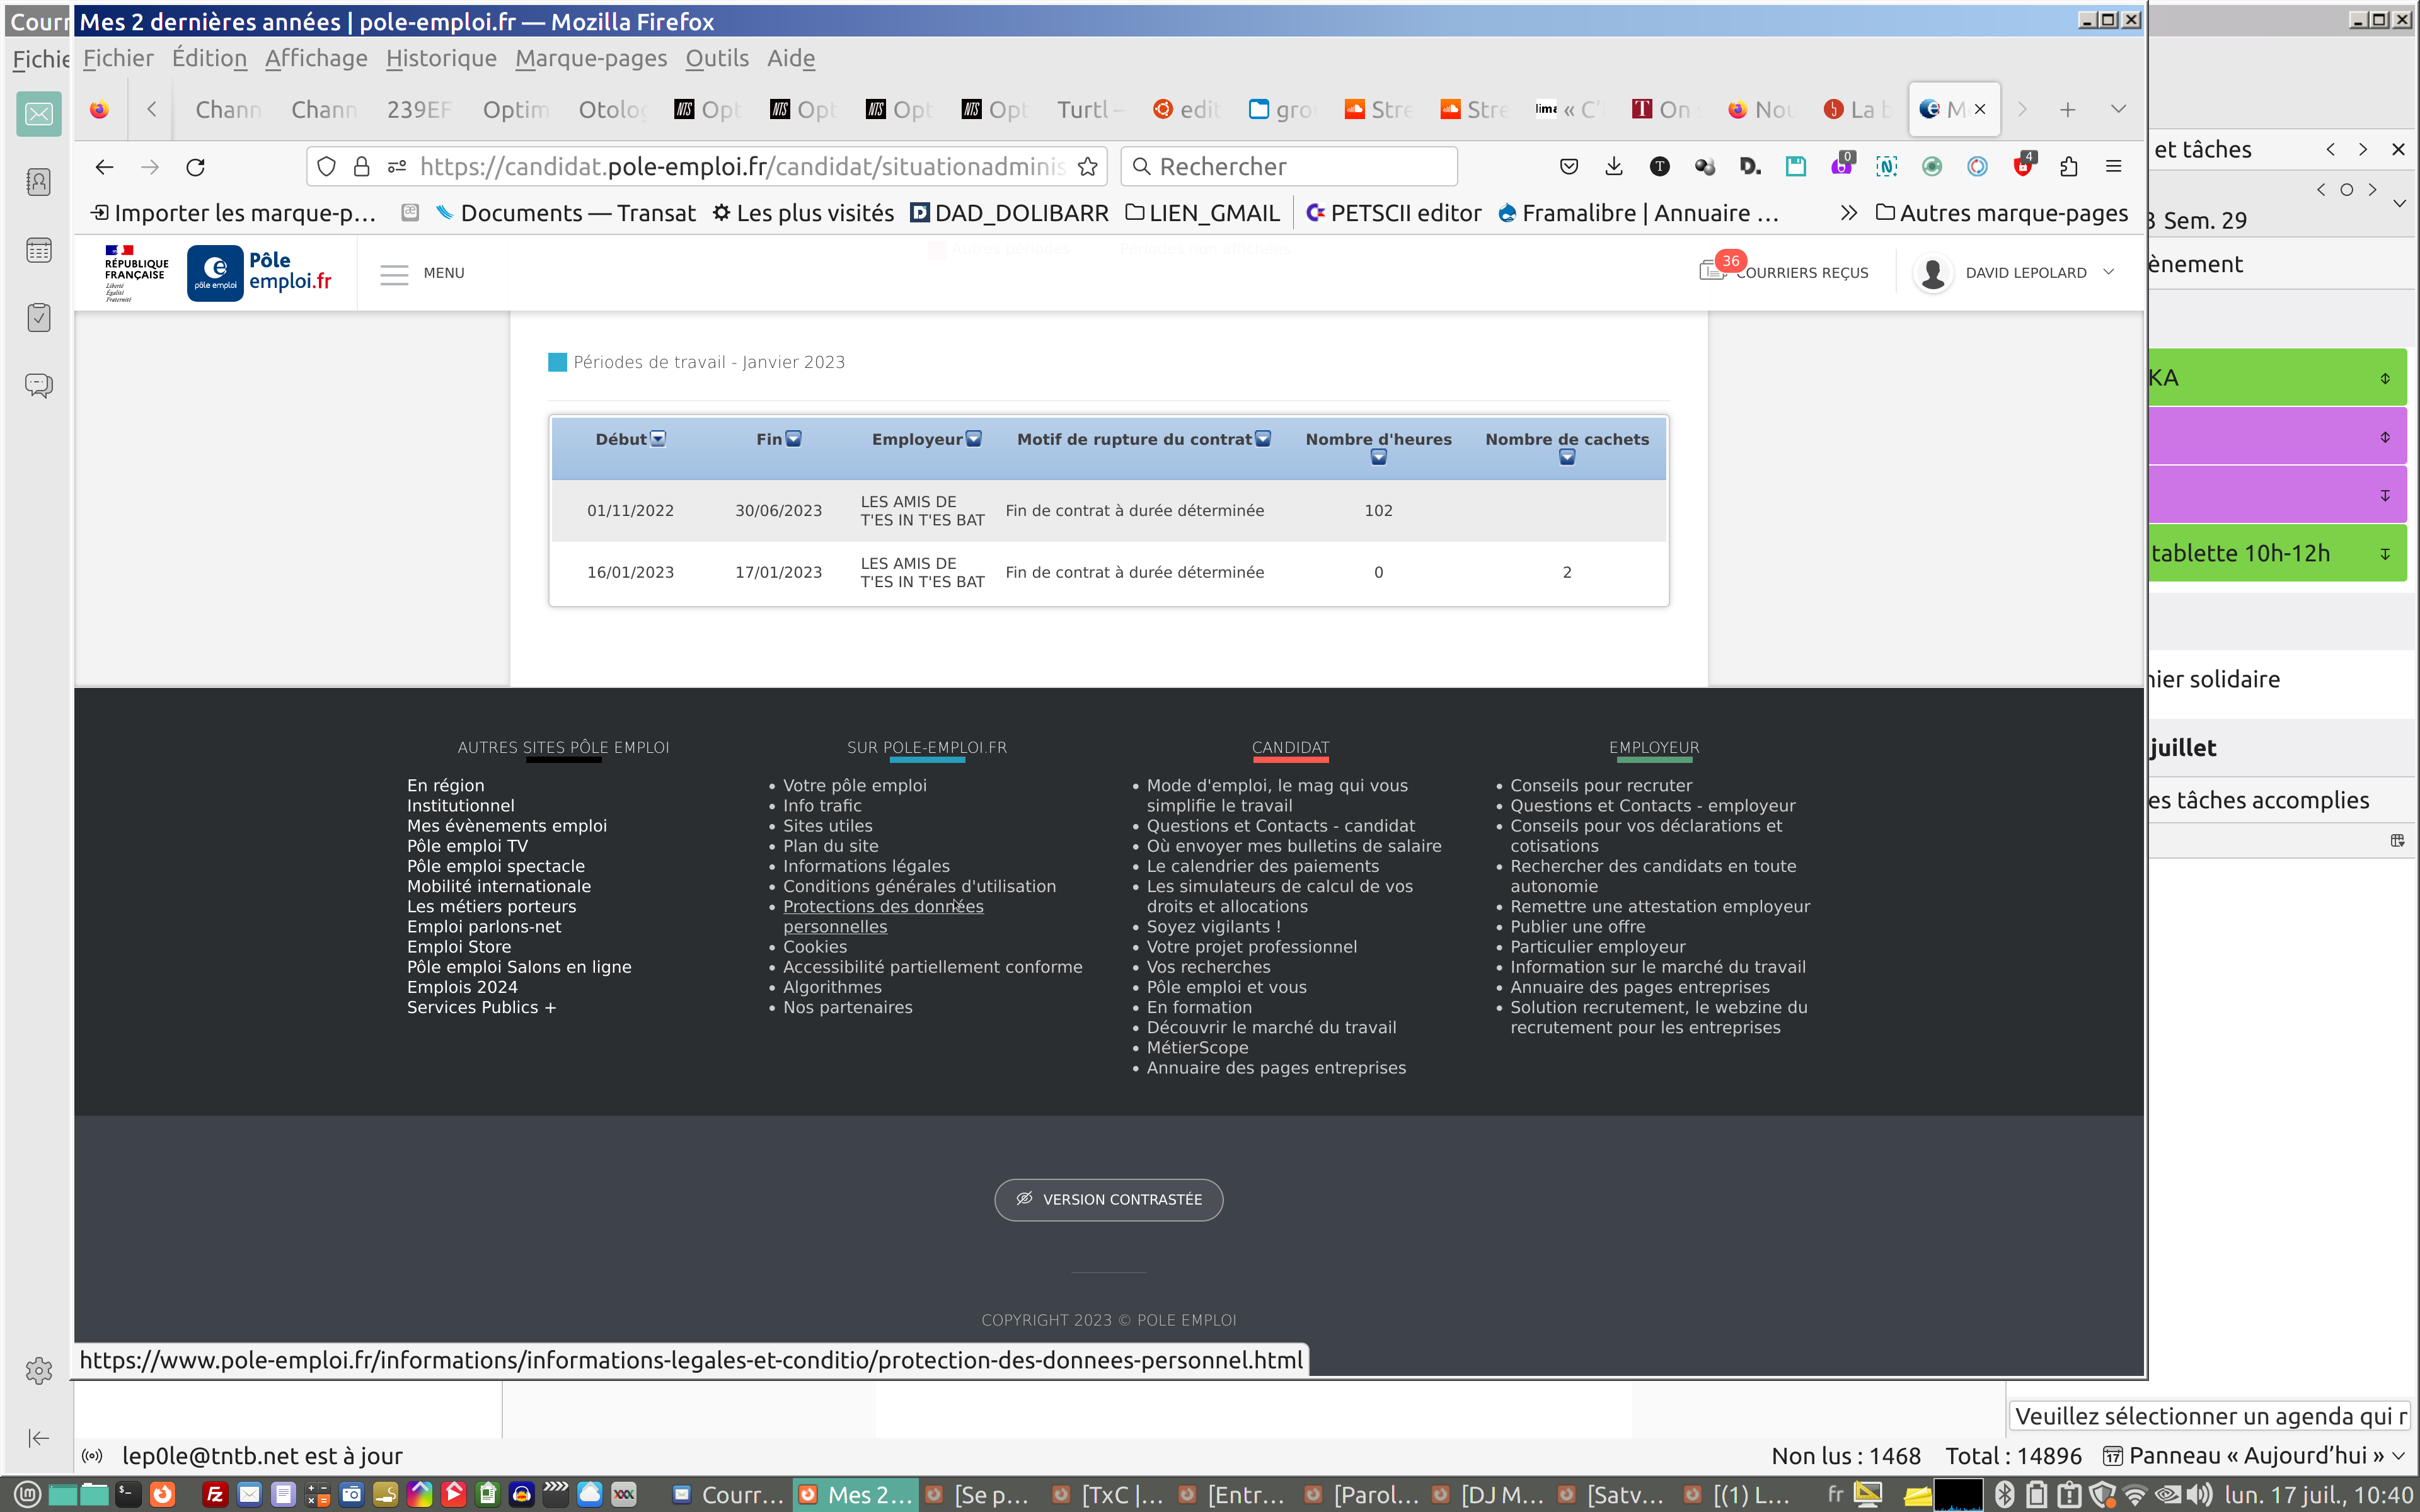Click the Firefox reload page icon
Image resolution: width=2420 pixels, height=1512 pixels.
point(196,167)
